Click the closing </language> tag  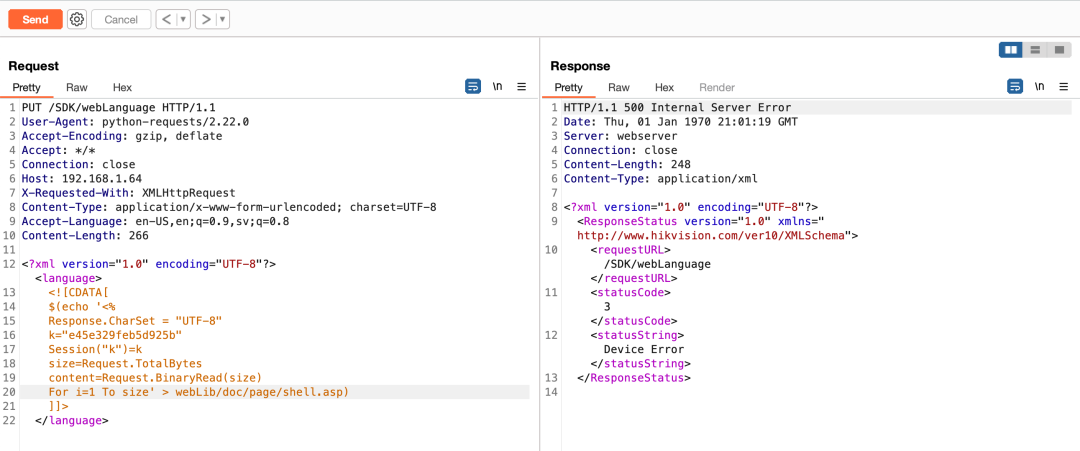click(x=71, y=420)
